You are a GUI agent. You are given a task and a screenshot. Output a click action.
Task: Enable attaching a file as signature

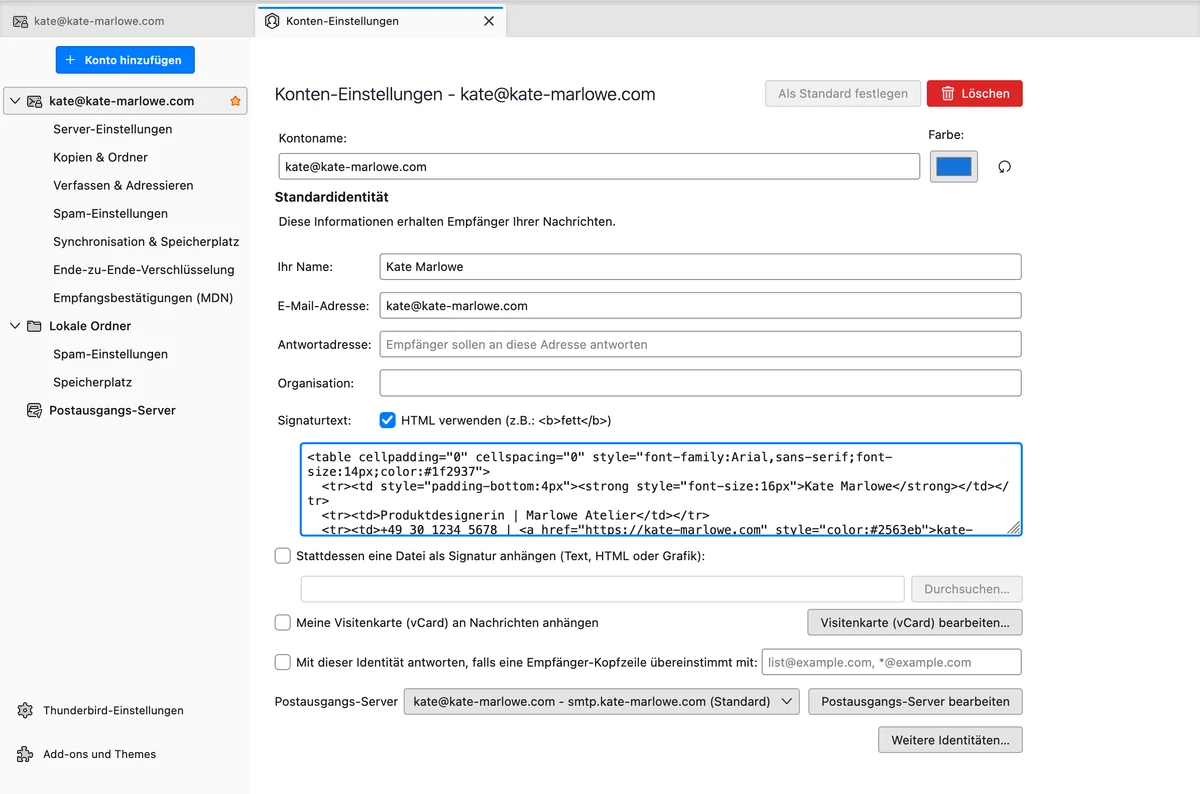pyautogui.click(x=283, y=555)
